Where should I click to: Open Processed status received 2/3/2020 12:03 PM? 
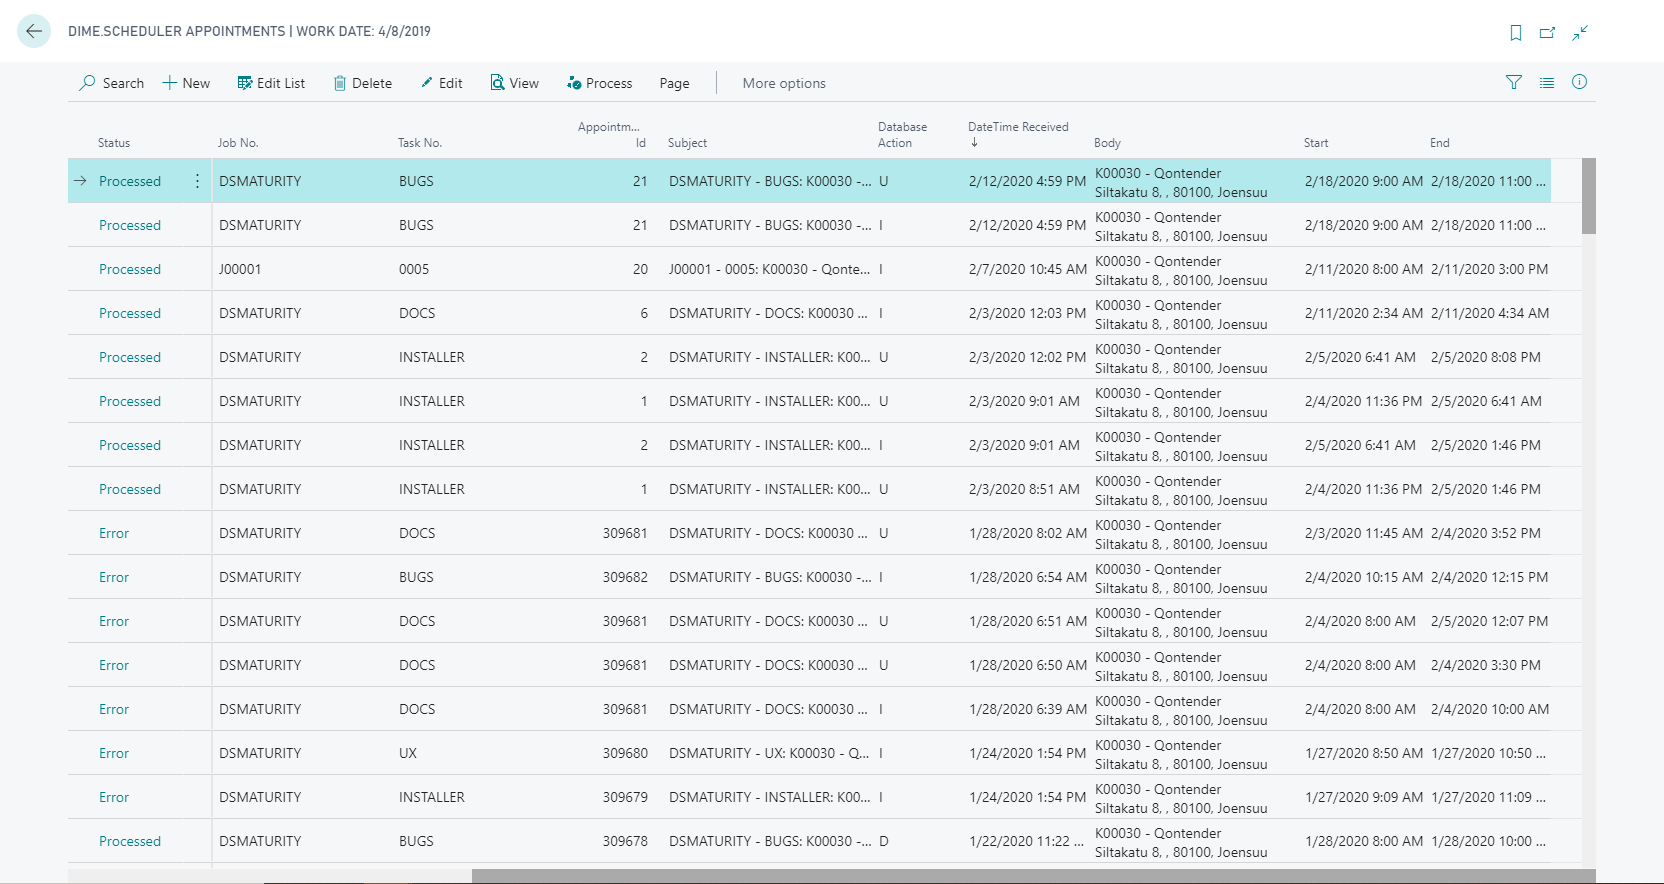coord(130,313)
